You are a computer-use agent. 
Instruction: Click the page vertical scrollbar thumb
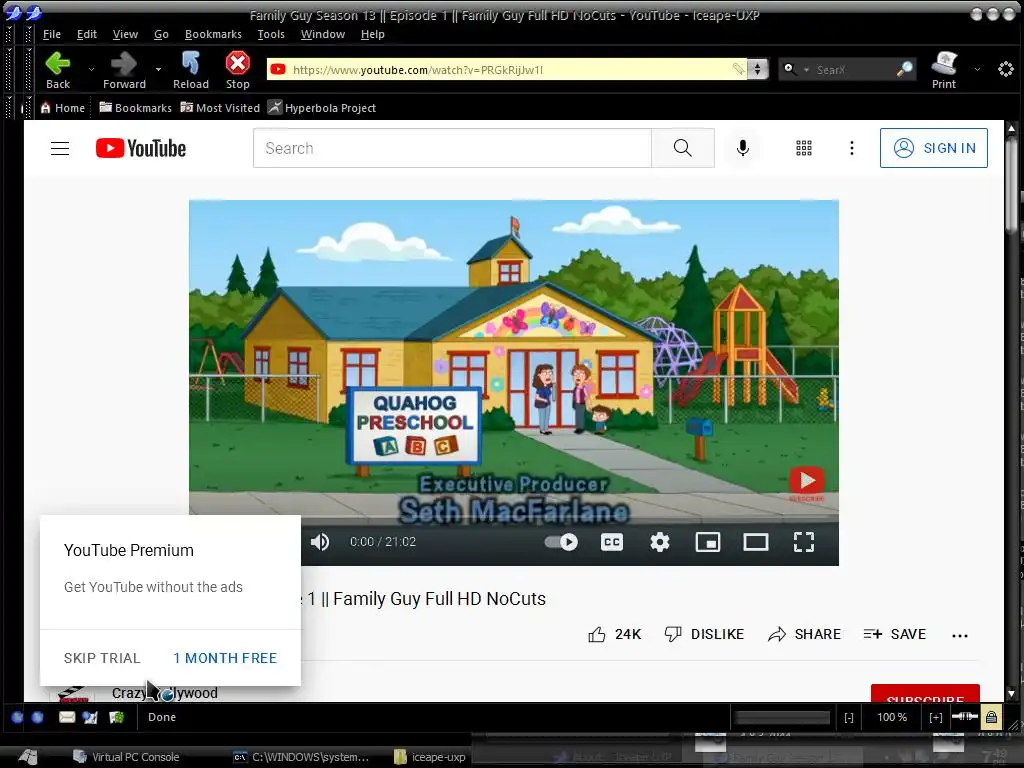[1011, 183]
